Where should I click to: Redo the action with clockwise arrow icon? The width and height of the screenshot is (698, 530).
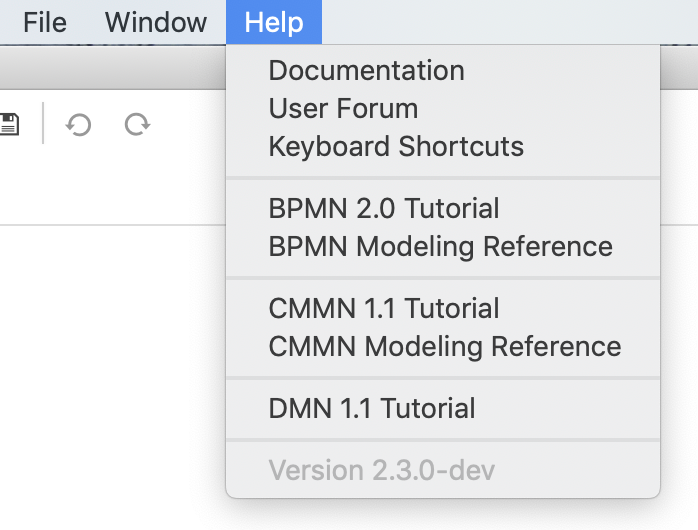click(x=138, y=125)
